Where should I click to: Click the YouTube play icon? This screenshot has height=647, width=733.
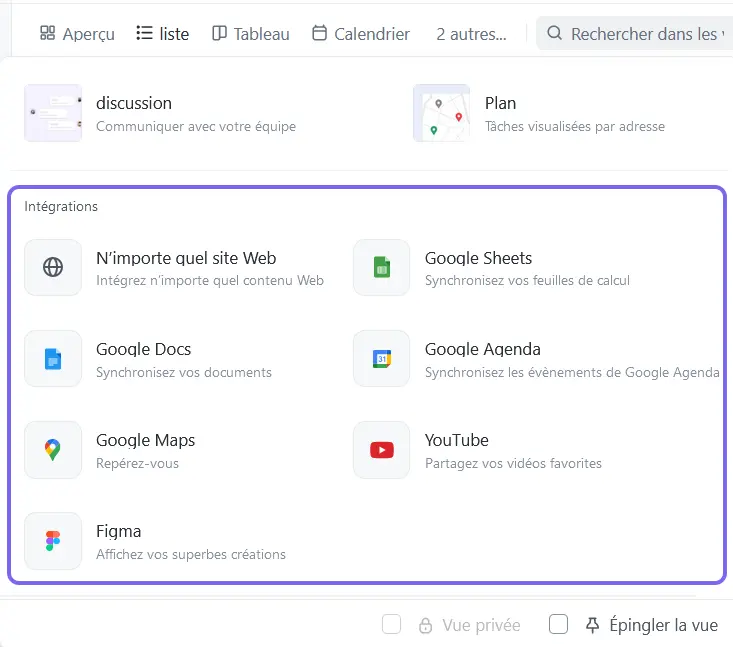(381, 450)
